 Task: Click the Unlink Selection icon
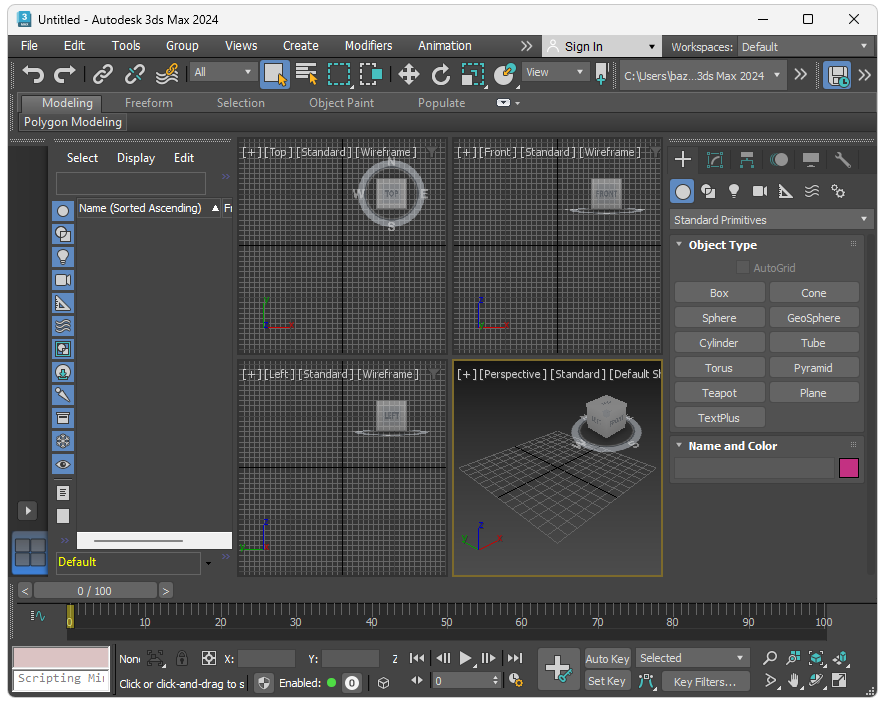[x=135, y=74]
